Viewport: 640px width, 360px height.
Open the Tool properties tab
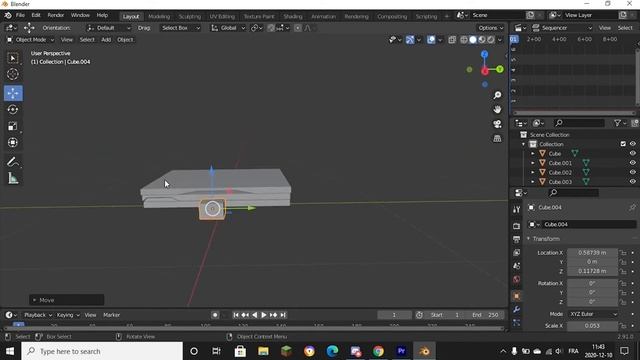click(516, 209)
